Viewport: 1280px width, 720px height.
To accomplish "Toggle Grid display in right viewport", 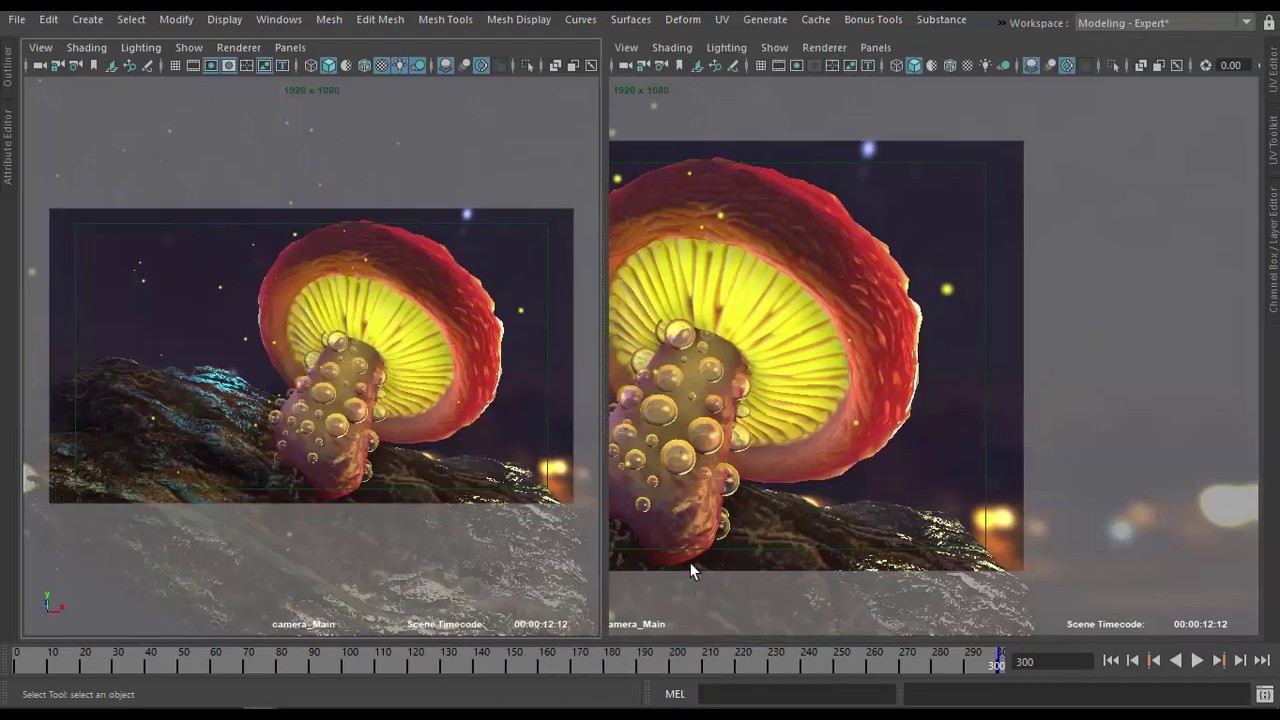I will (x=760, y=65).
